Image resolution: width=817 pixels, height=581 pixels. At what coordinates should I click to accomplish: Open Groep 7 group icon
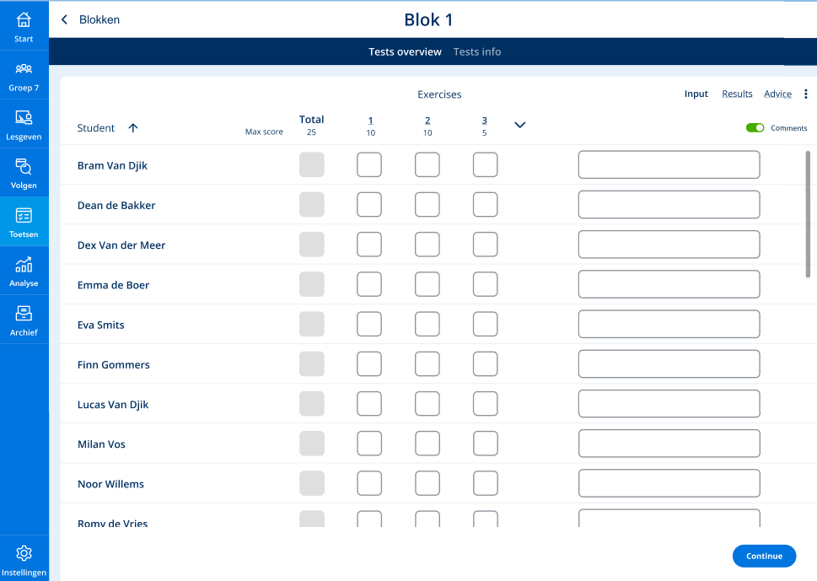[x=23, y=69]
